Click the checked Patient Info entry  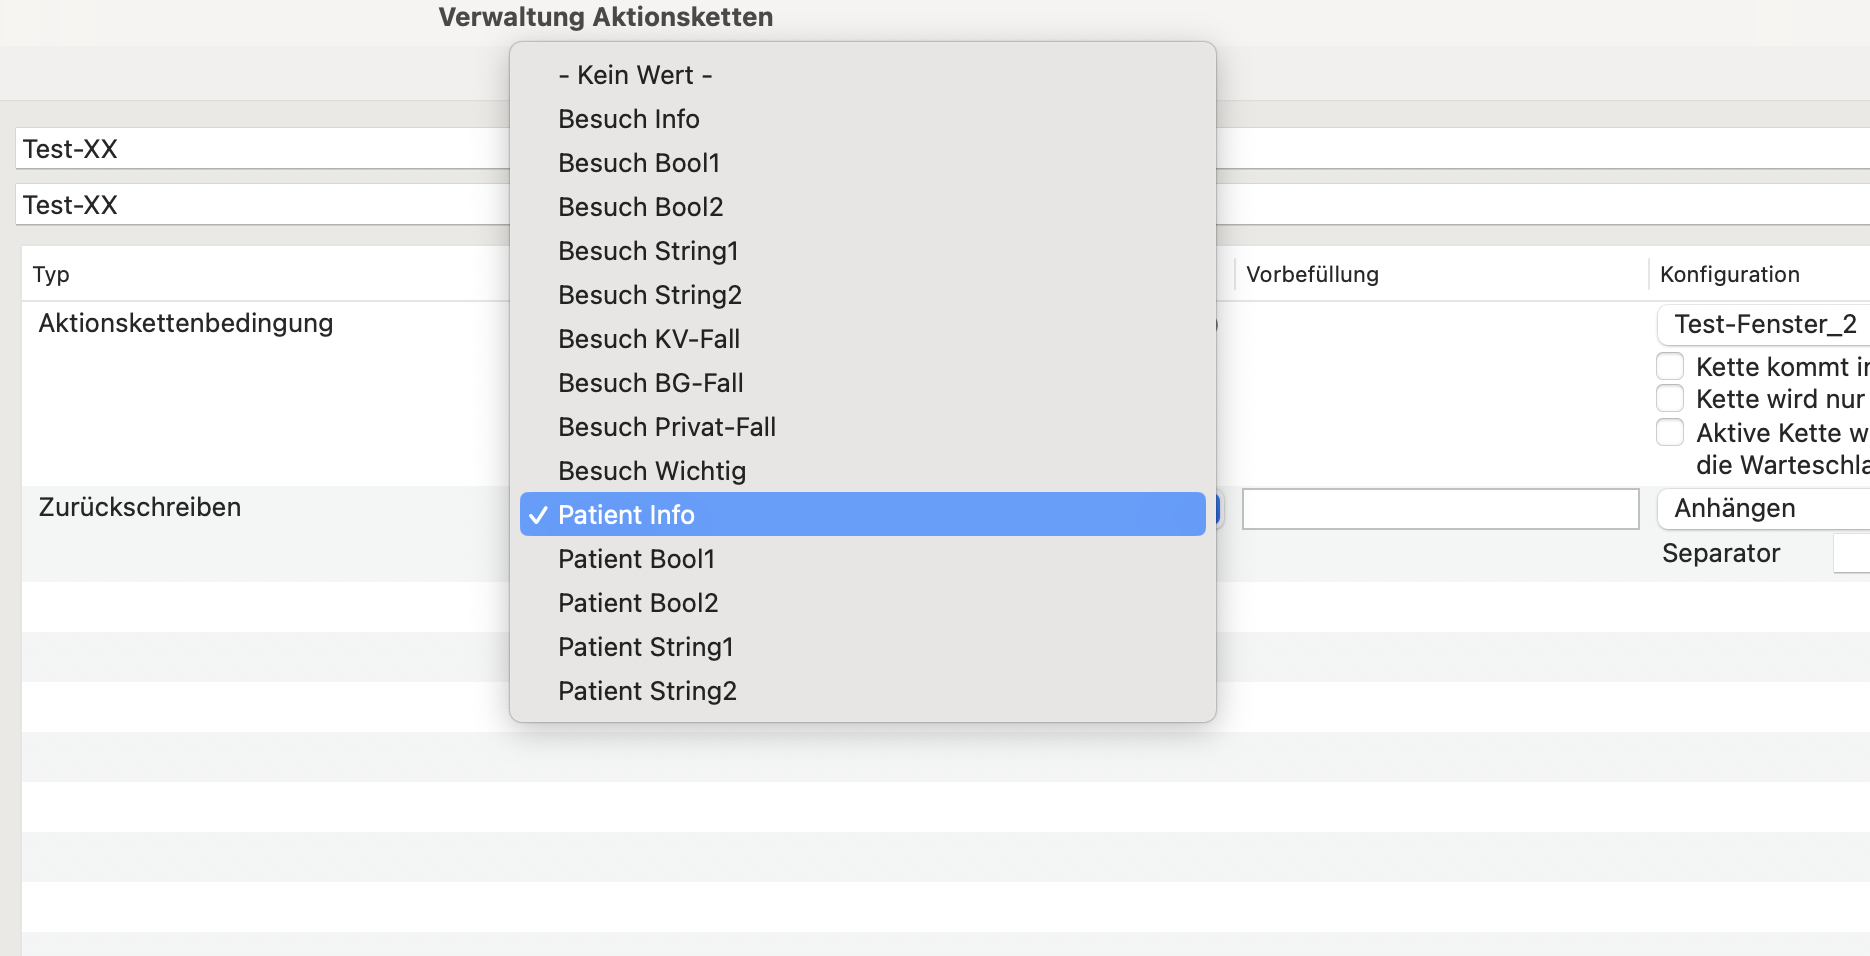click(862, 514)
